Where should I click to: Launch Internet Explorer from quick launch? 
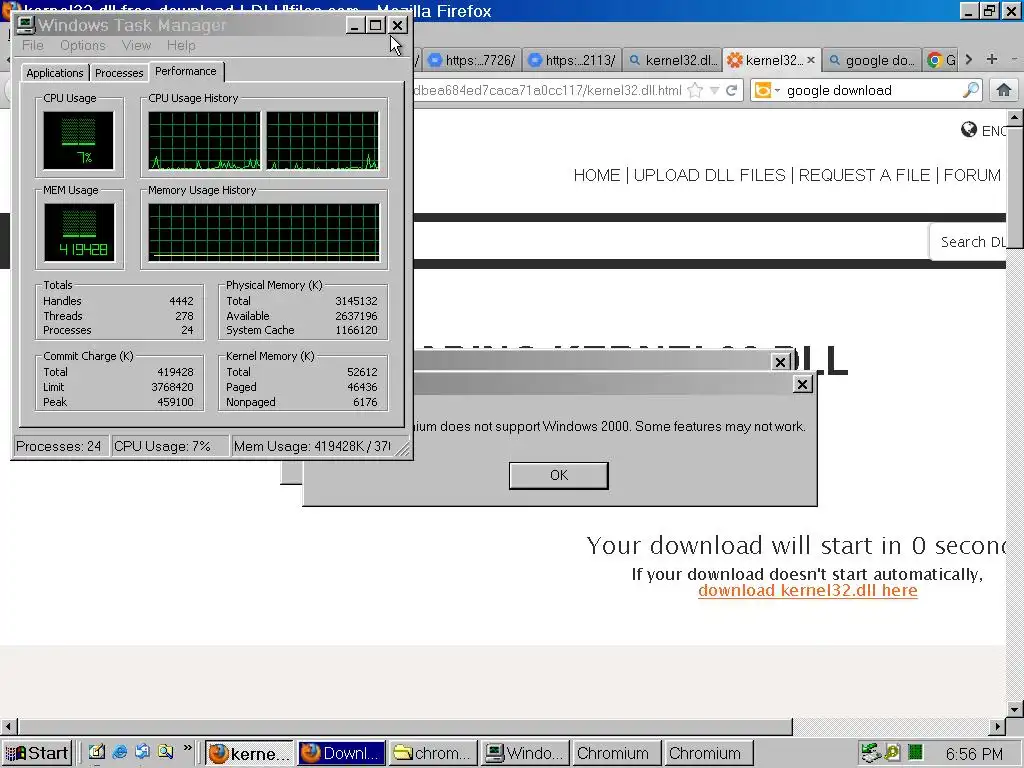point(120,752)
